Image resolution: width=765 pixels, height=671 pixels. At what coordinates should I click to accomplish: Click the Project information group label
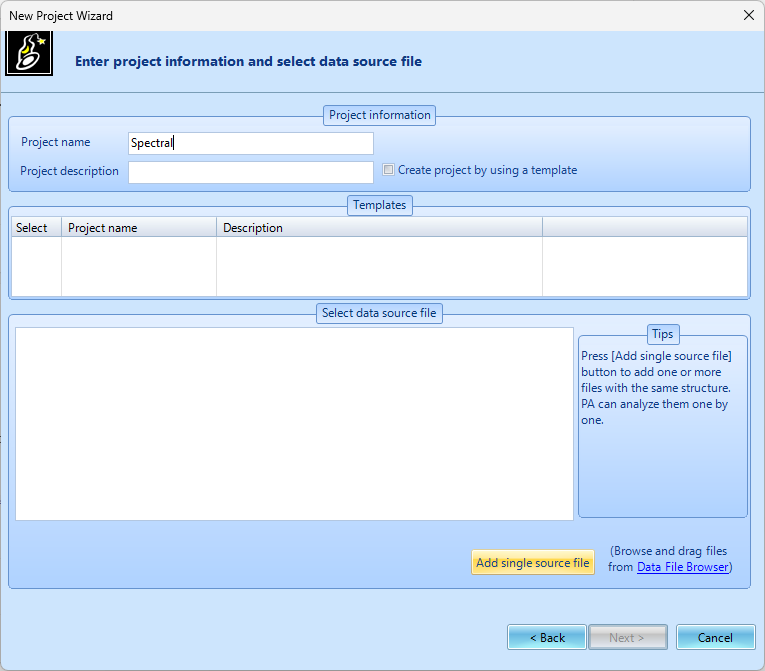click(x=380, y=115)
